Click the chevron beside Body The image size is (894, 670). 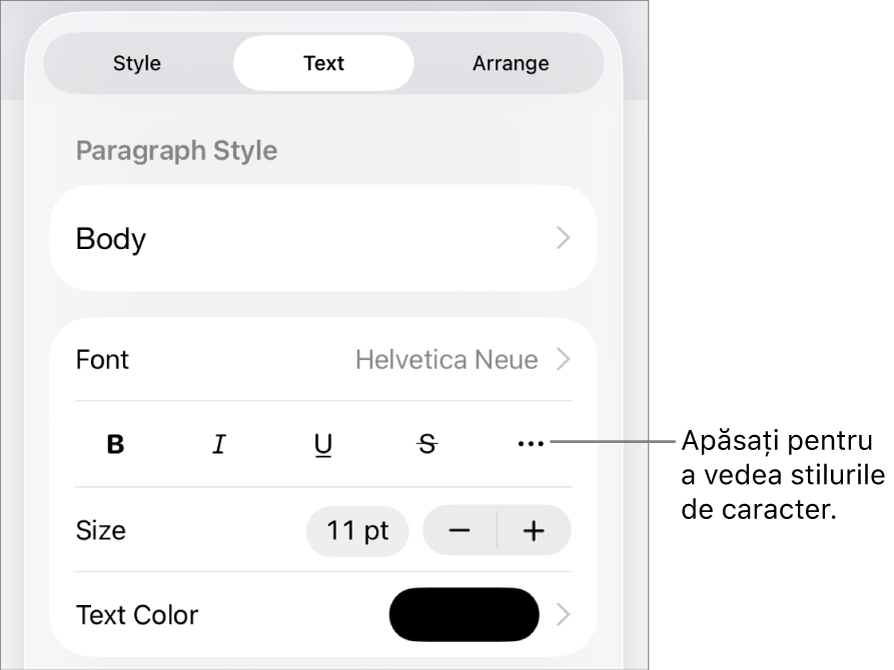[563, 239]
